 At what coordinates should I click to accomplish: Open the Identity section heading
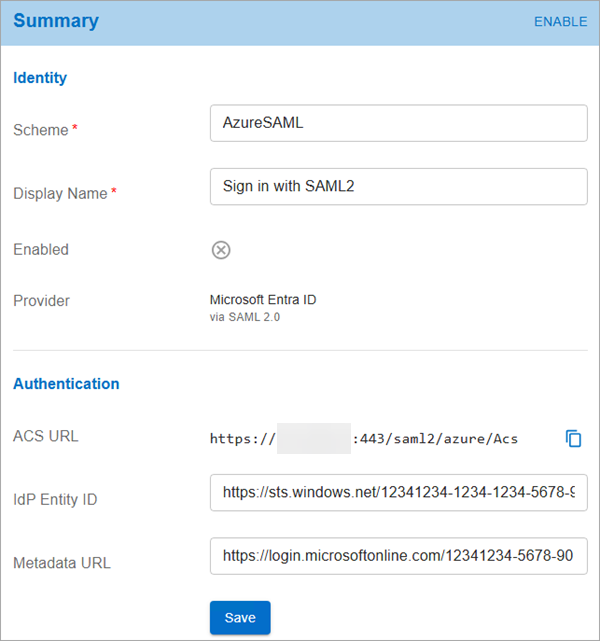(40, 78)
